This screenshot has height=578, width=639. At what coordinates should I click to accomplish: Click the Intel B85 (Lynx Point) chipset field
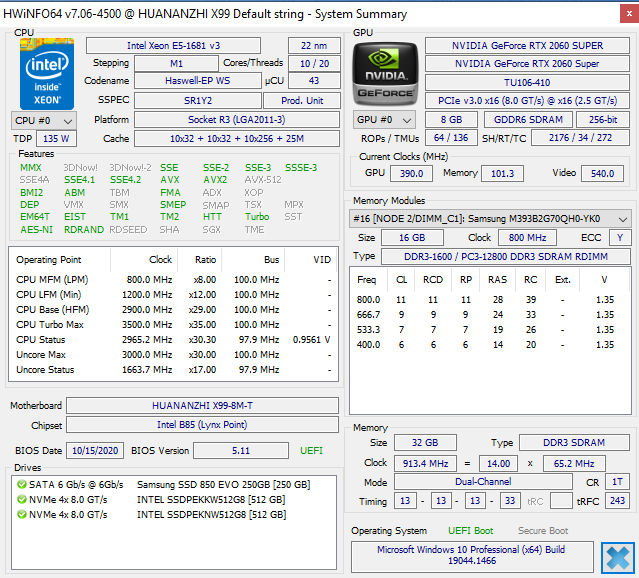203,425
